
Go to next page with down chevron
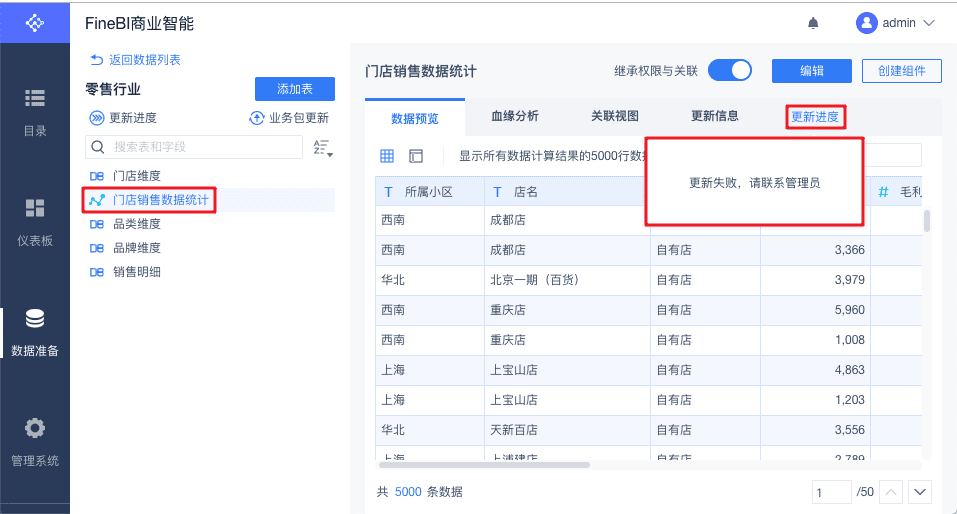919,492
